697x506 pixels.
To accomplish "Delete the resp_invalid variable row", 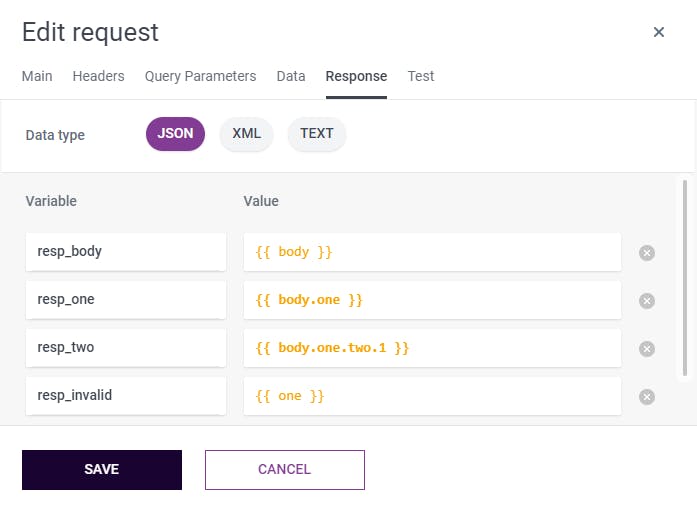I will tap(647, 396).
